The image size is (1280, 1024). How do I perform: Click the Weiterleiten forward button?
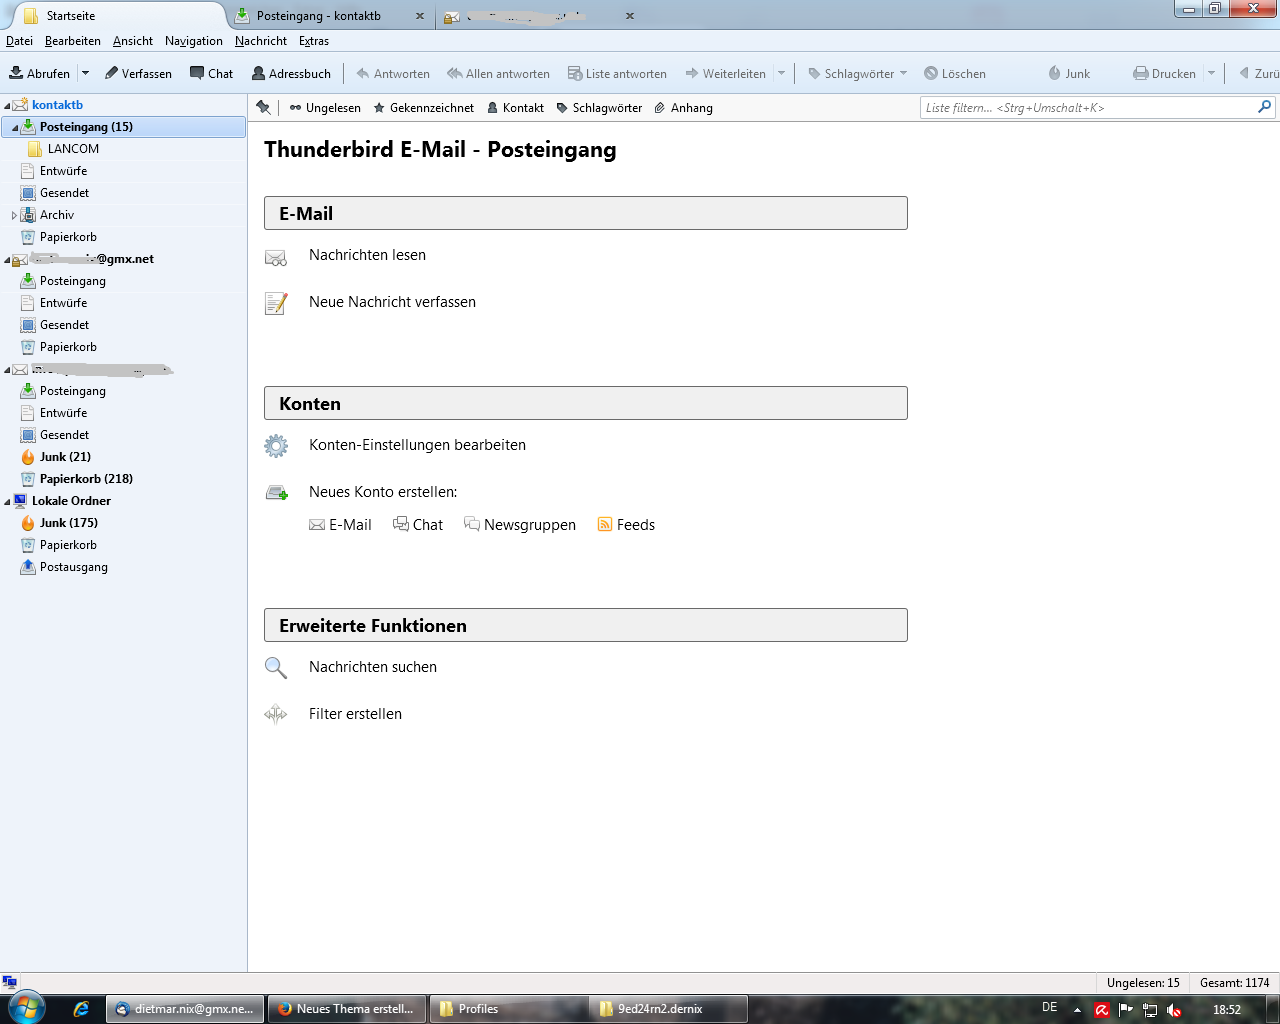[725, 73]
